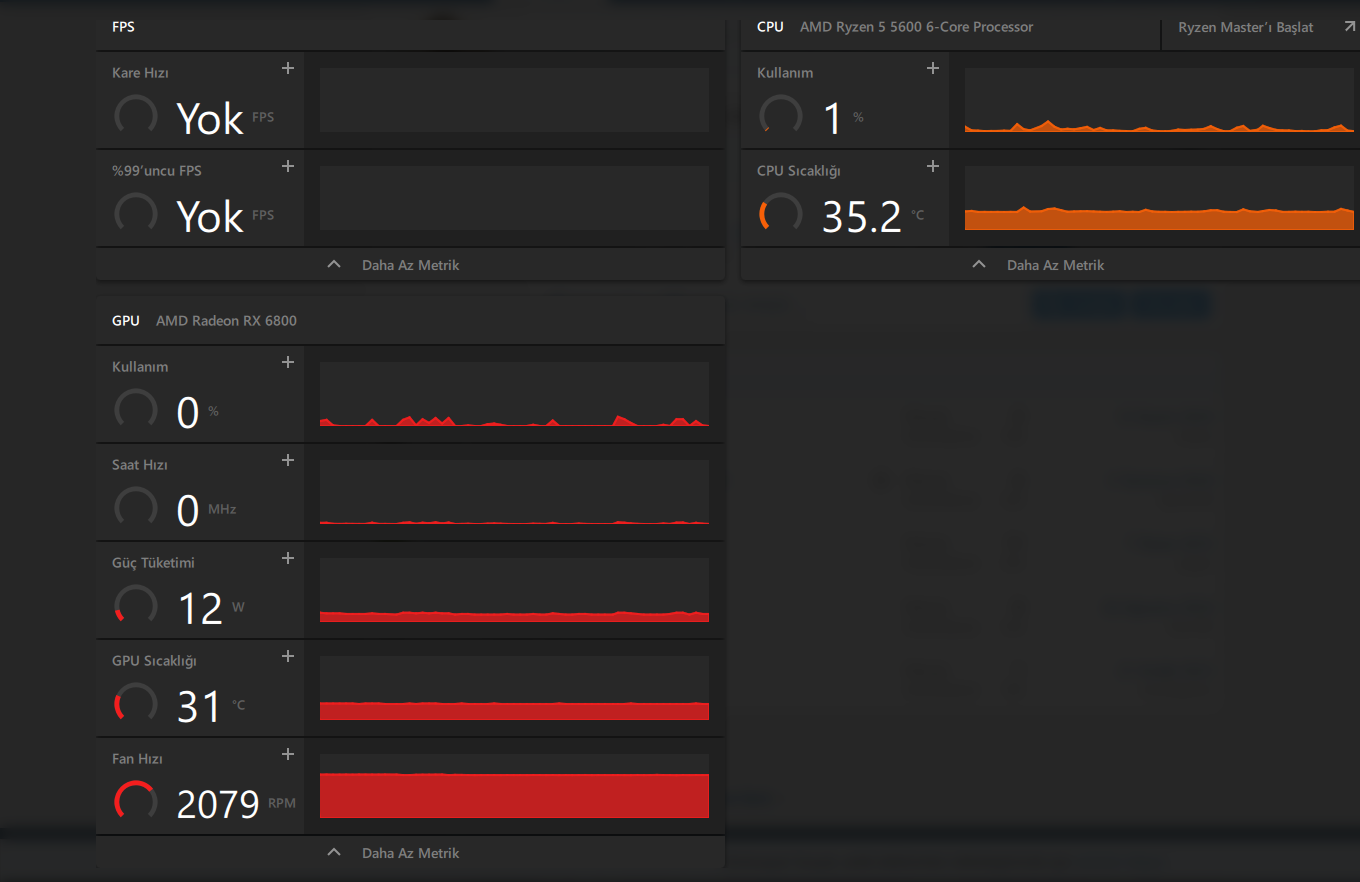
Task: Collapse CPU metrics with Daha Az Metrik
Action: pyautogui.click(x=1050, y=265)
